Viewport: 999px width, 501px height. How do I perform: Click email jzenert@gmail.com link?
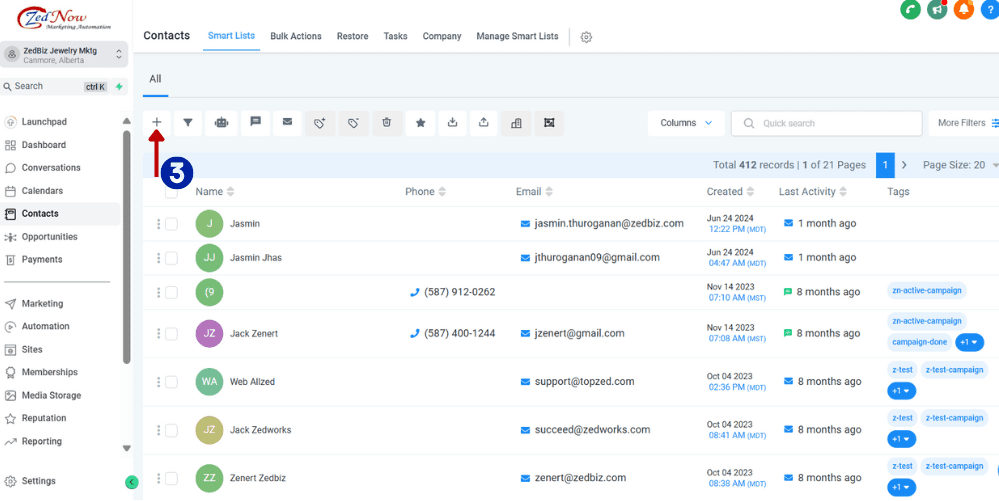coord(578,334)
